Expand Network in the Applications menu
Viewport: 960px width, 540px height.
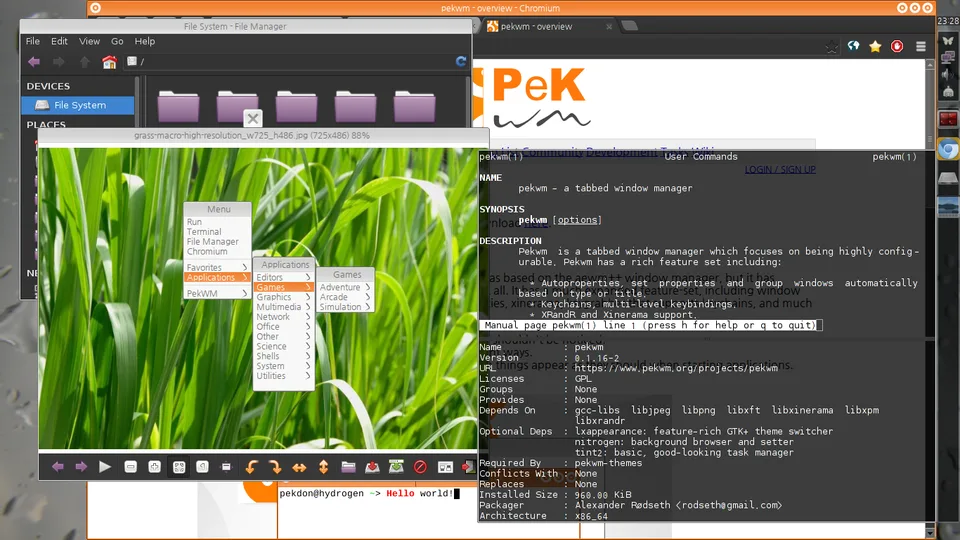click(x=283, y=317)
